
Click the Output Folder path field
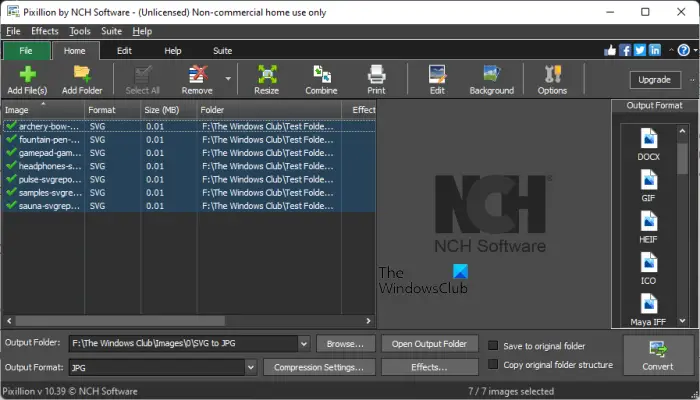coord(183,344)
